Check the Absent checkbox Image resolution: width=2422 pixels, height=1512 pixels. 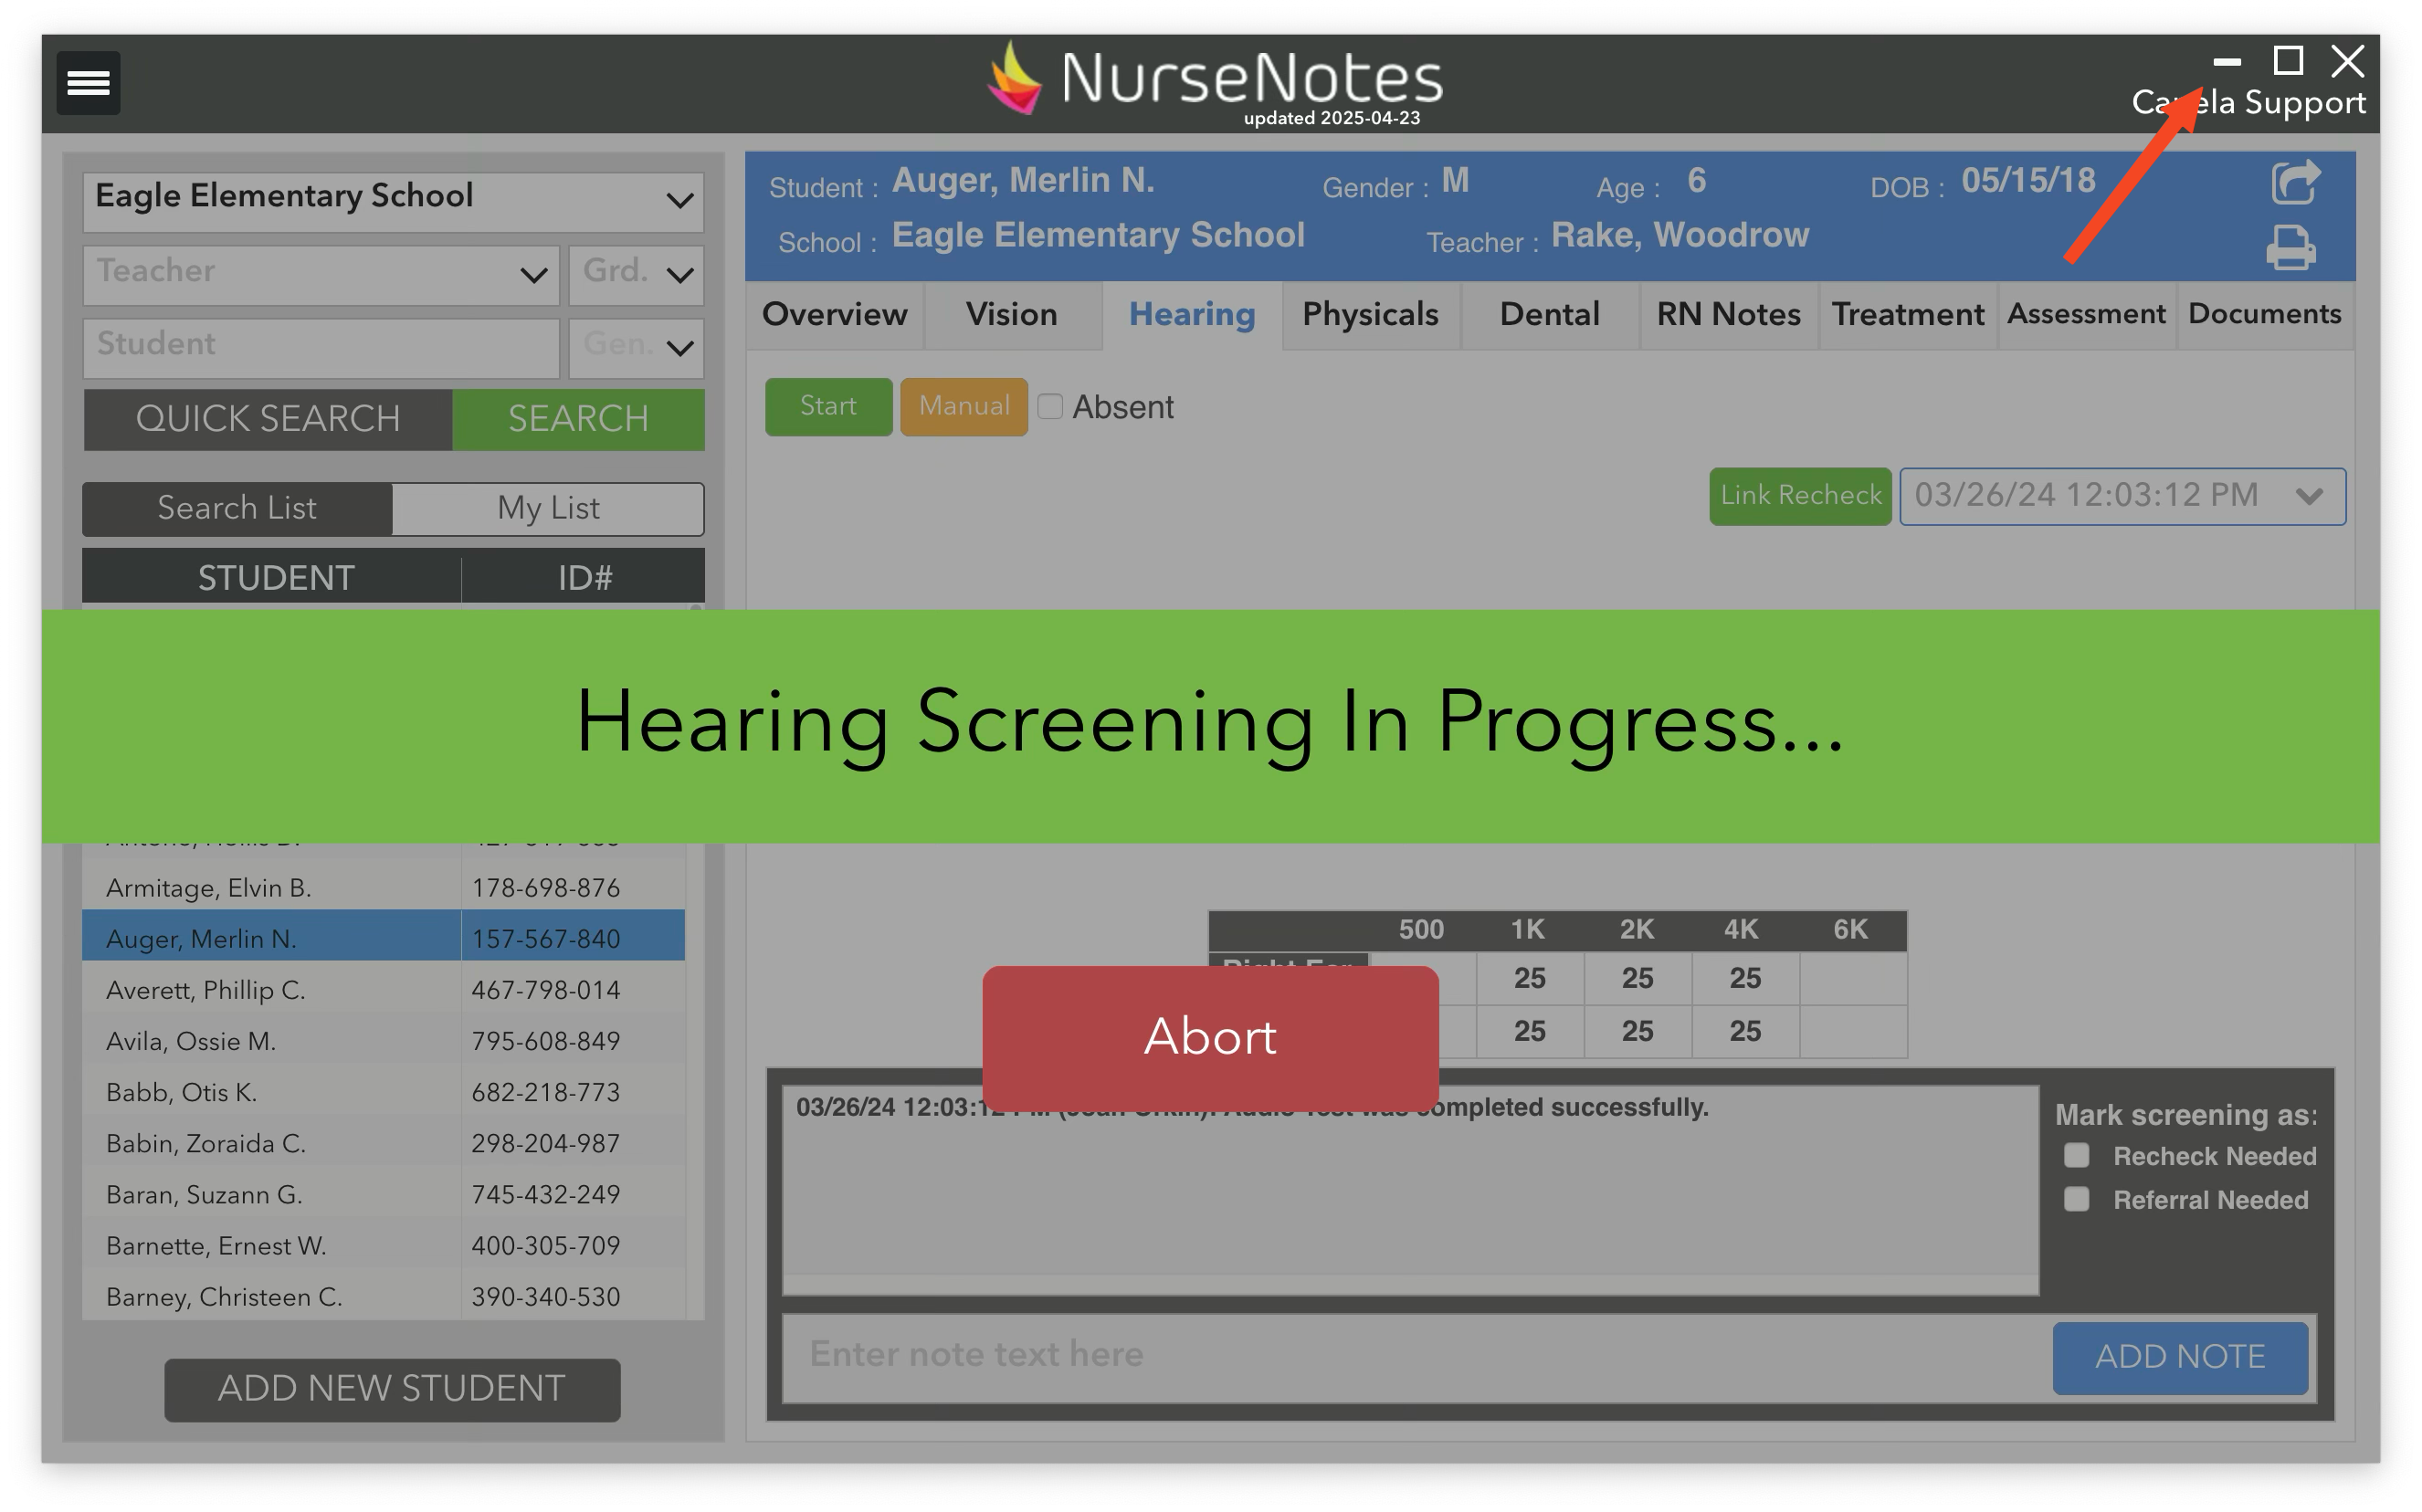(1051, 407)
